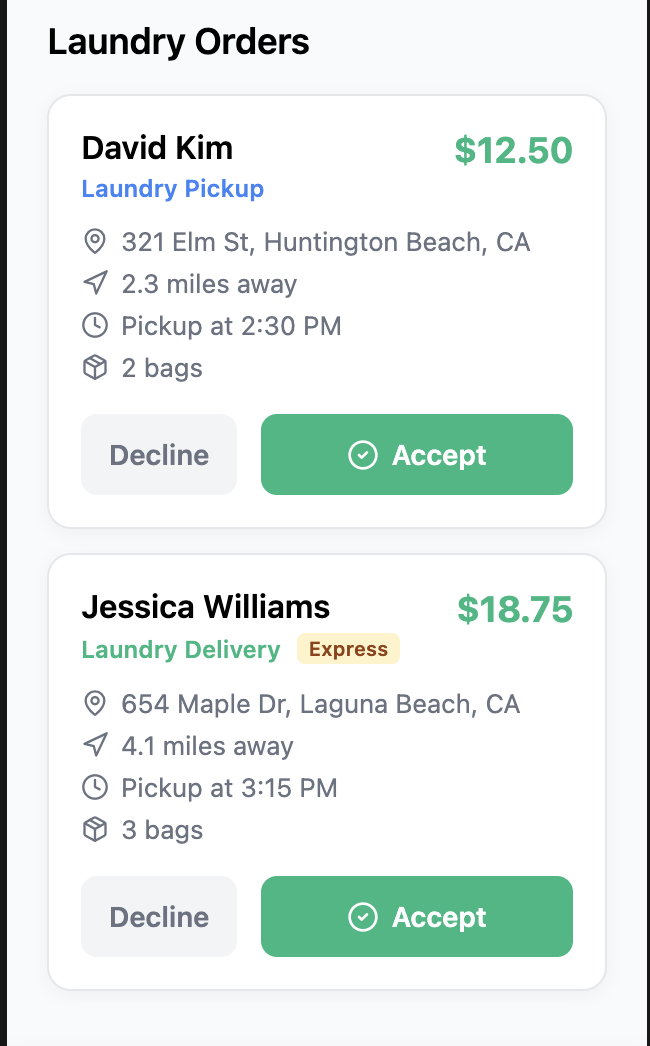Viewport: 650px width, 1046px height.
Task: Click the $18.75 payout amount
Action: point(515,610)
